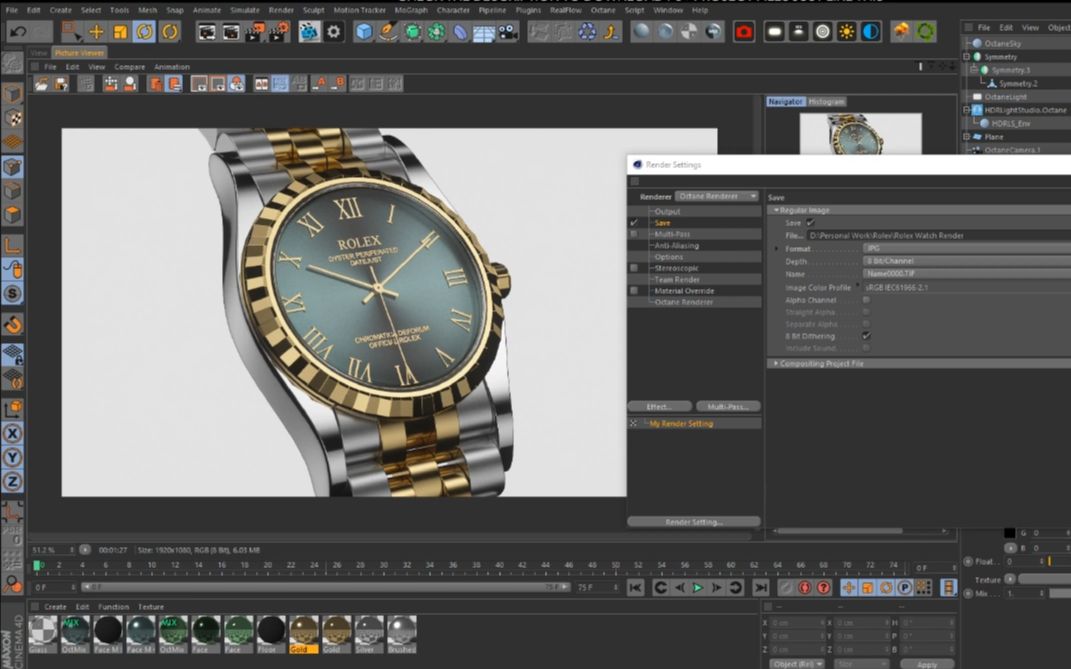1071x669 pixels.
Task: Click the Undo icon at top left
Action: 17,32
